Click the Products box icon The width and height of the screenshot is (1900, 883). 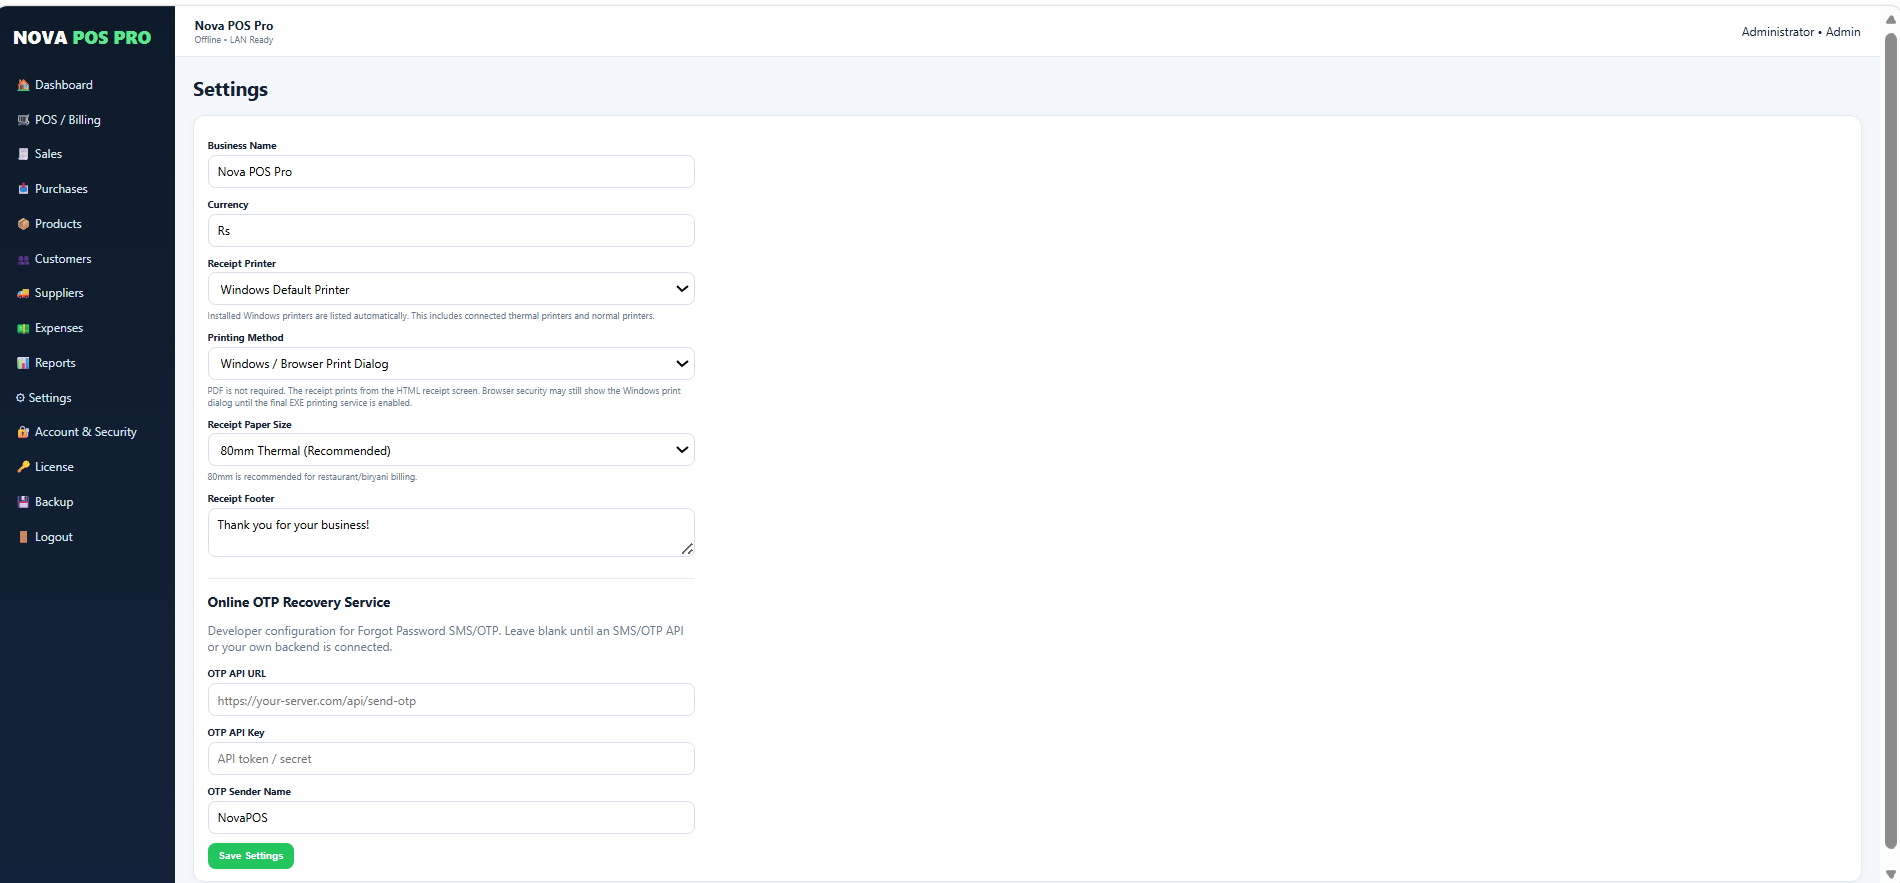[x=23, y=224]
